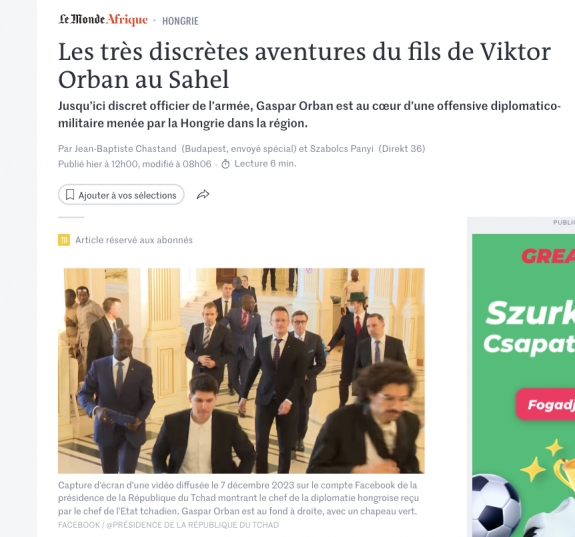Image resolution: width=575 pixels, height=537 pixels.
Task: Click the article headline about Viktor Orban
Action: click(304, 65)
